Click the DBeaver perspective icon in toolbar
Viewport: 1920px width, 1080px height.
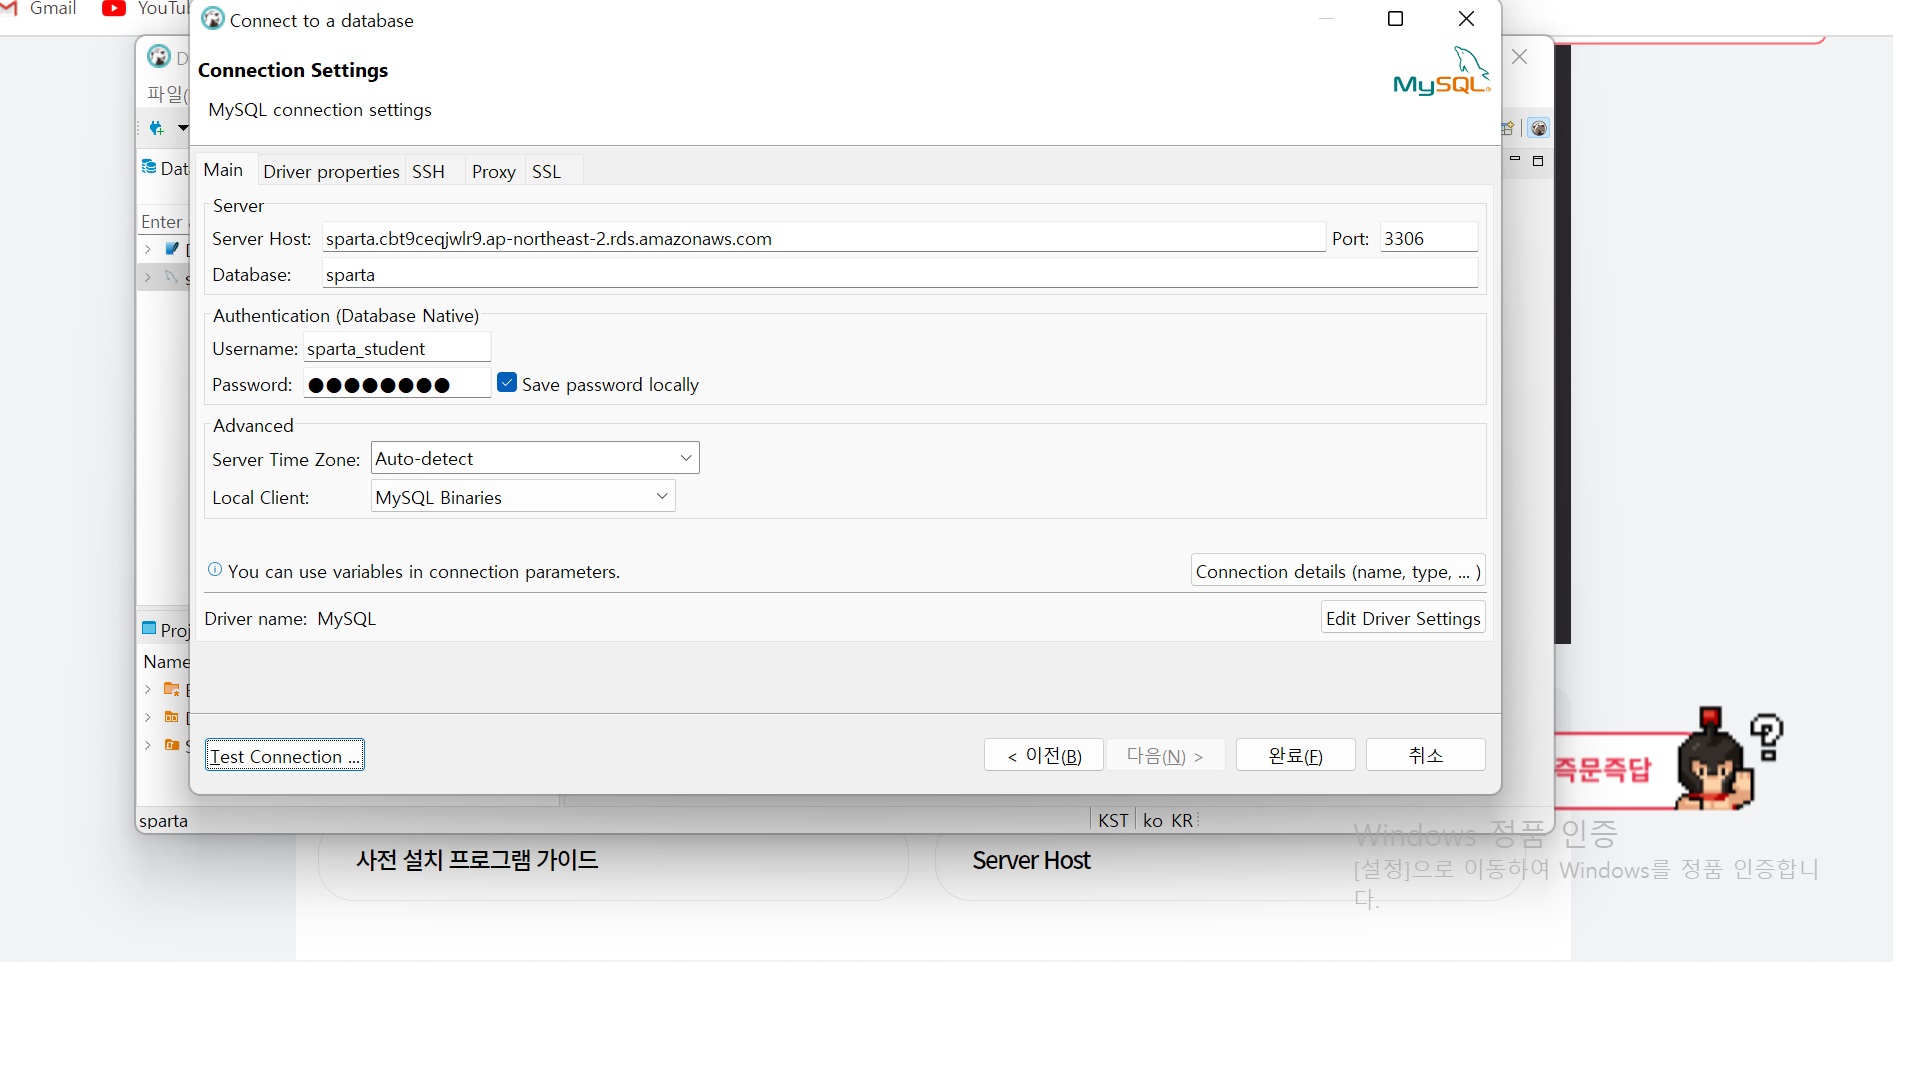coord(1539,128)
